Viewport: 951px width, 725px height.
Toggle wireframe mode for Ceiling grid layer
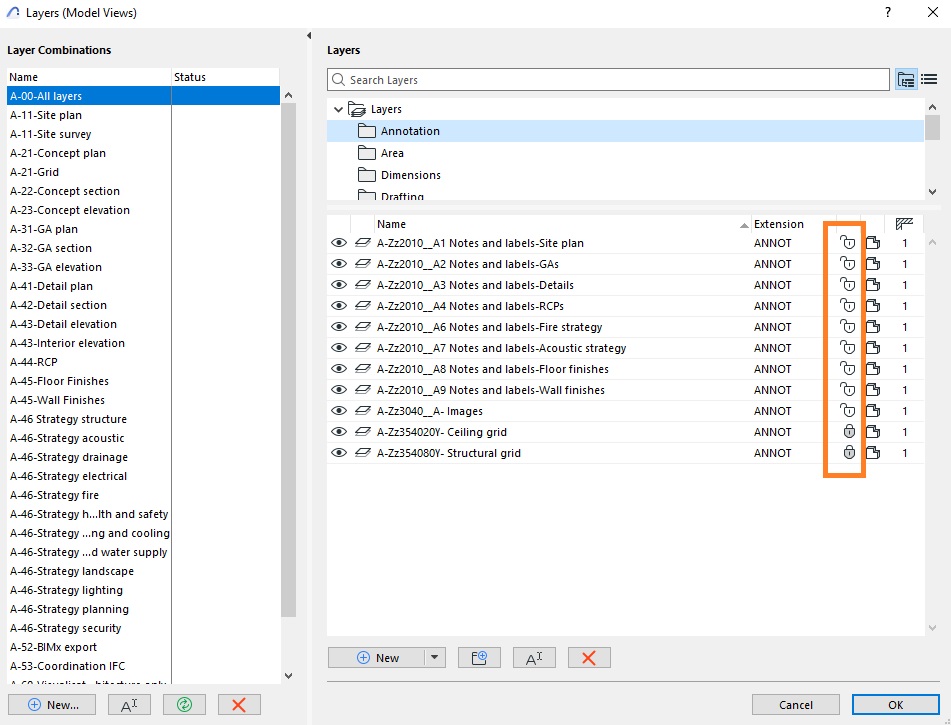coord(363,431)
